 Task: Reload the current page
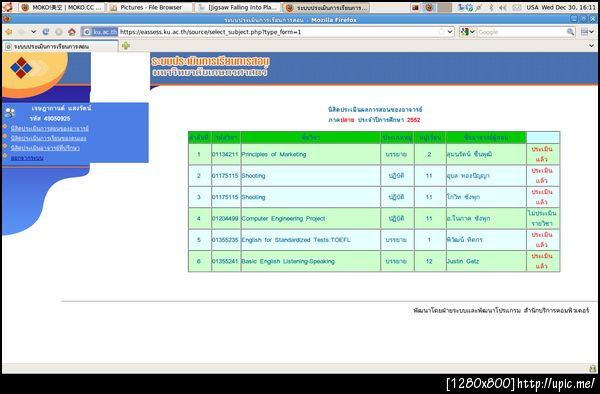click(46, 32)
